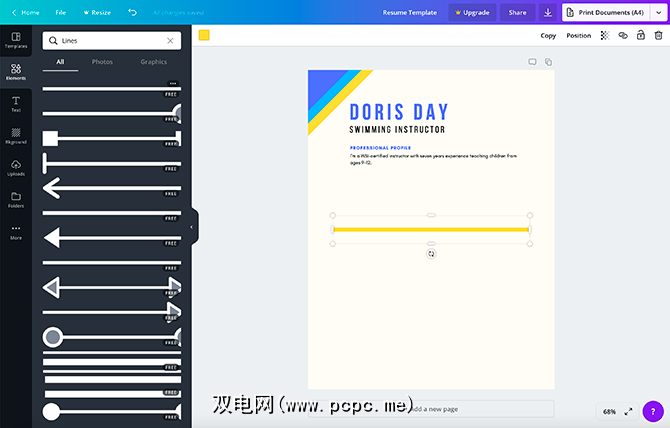670x428 pixels.
Task: Add the solid left arrow line element
Action: (112, 238)
